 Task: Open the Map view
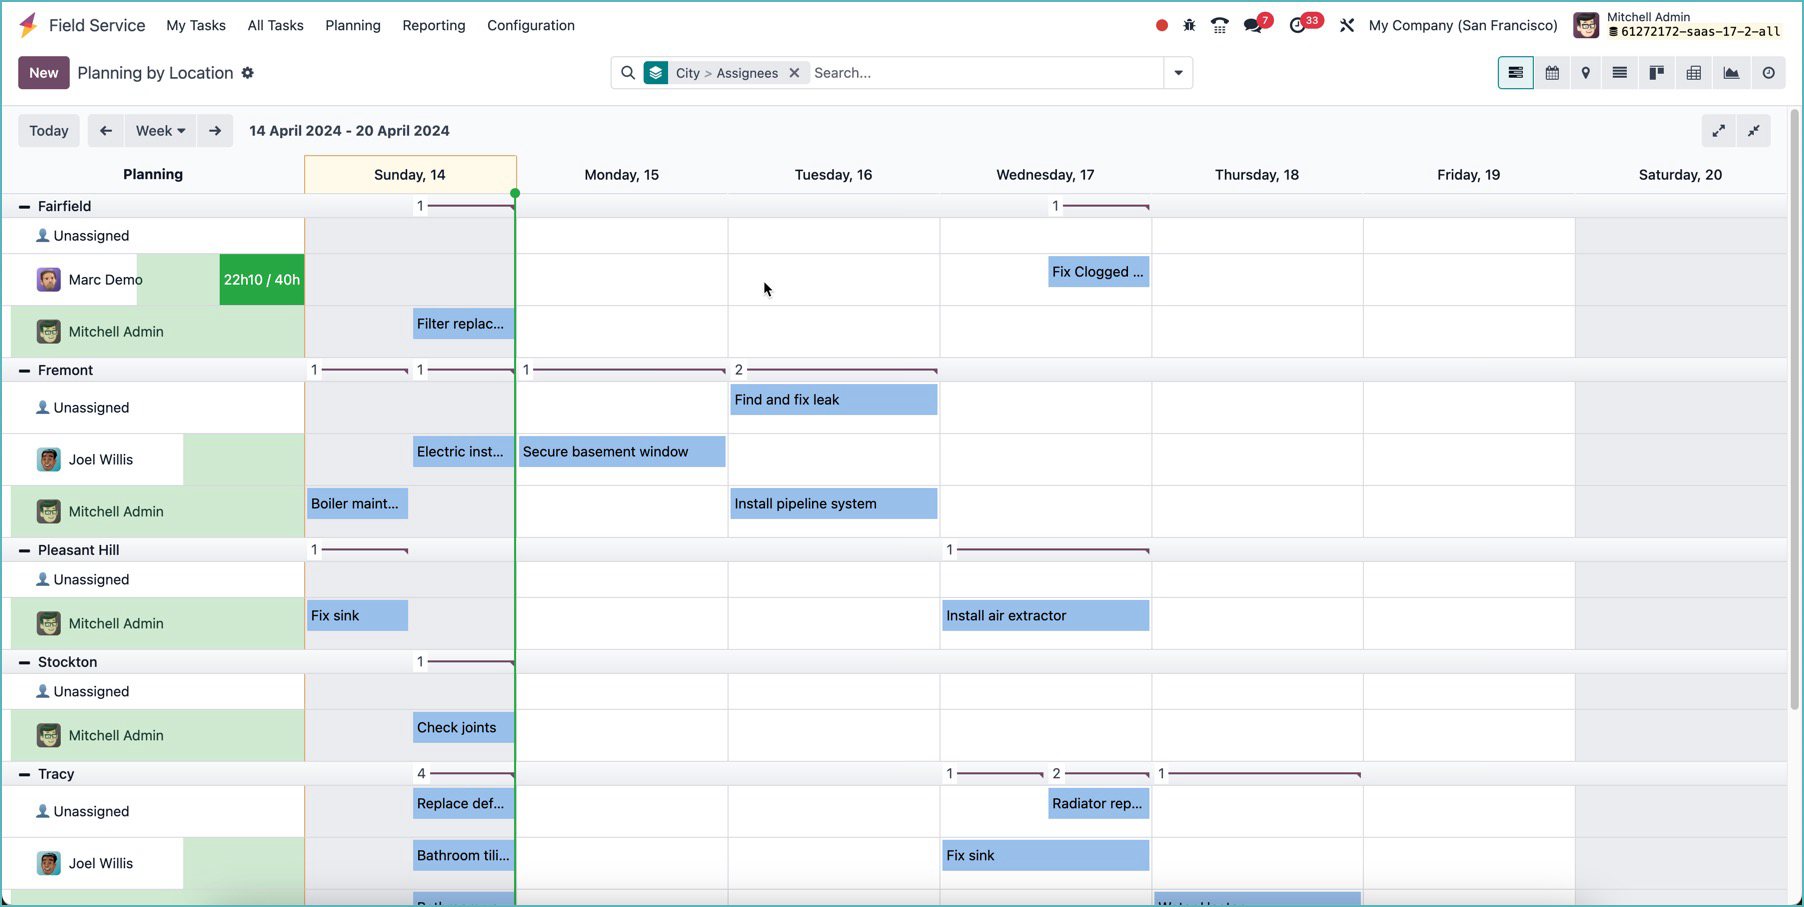[1586, 73]
